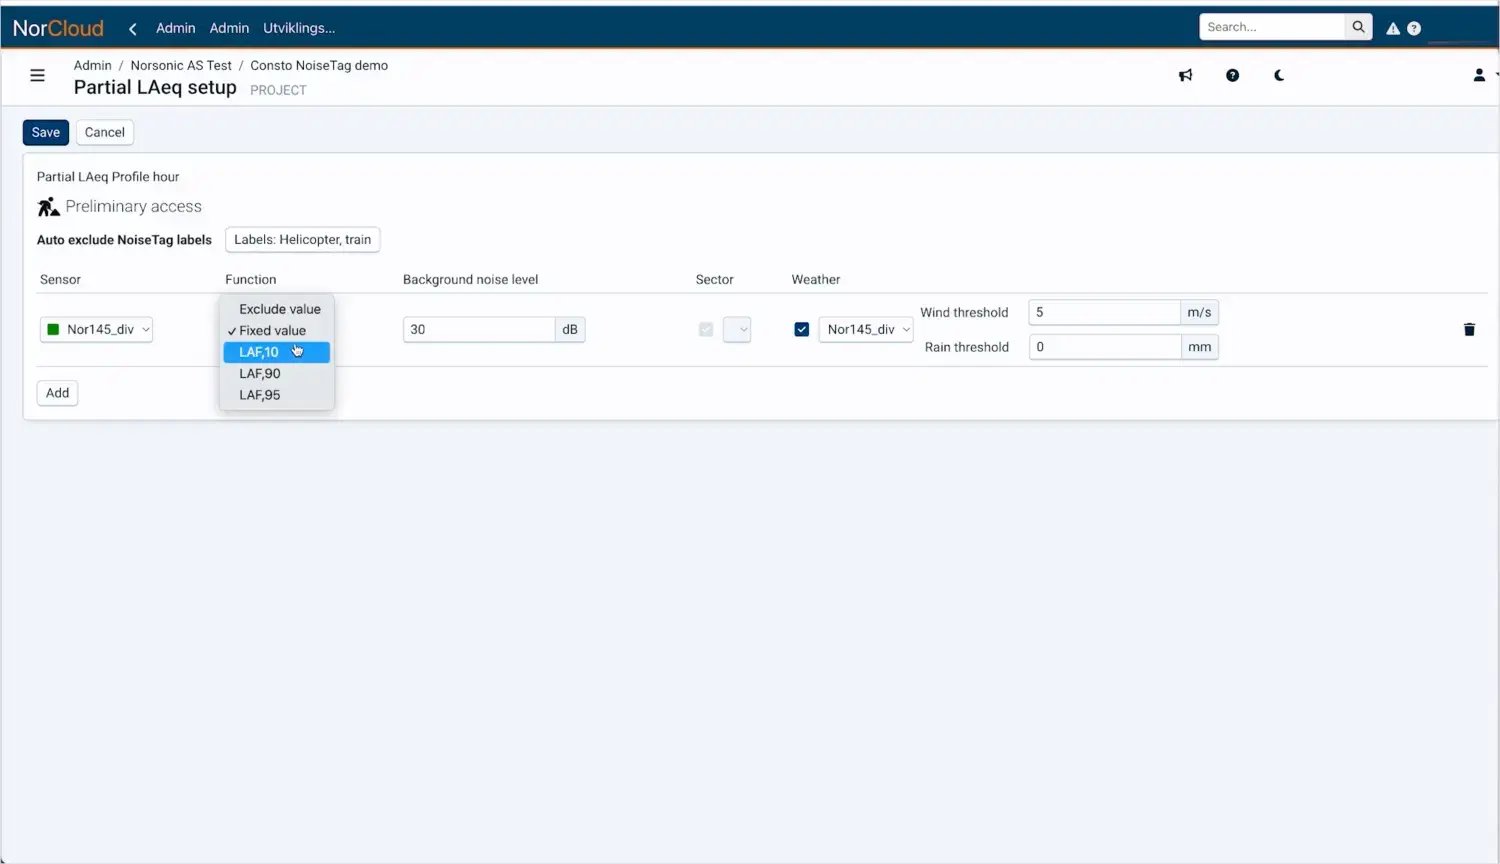
Task: Click the Cancel button
Action: coord(105,132)
